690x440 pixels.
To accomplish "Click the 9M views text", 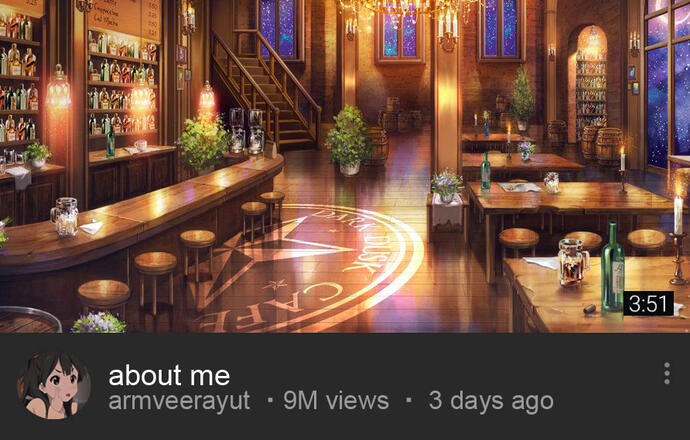I will (336, 400).
